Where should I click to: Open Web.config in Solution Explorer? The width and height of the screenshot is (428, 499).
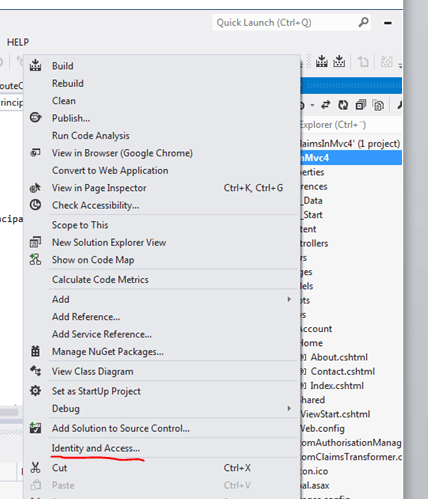point(322,428)
